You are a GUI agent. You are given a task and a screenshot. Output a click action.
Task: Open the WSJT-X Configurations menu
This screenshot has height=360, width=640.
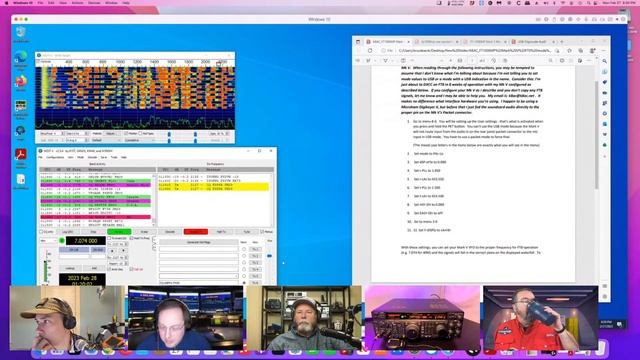point(55,157)
